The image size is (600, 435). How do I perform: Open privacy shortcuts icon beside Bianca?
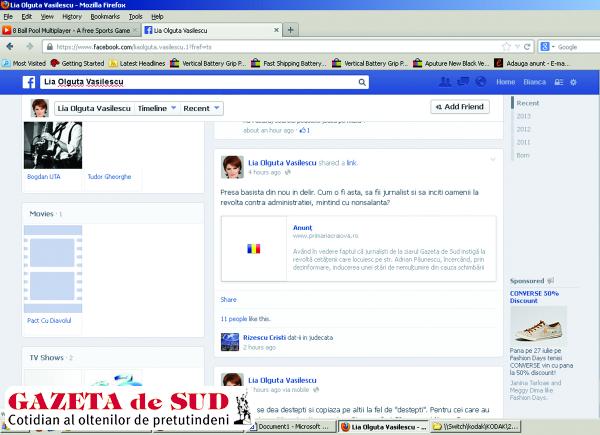click(559, 82)
